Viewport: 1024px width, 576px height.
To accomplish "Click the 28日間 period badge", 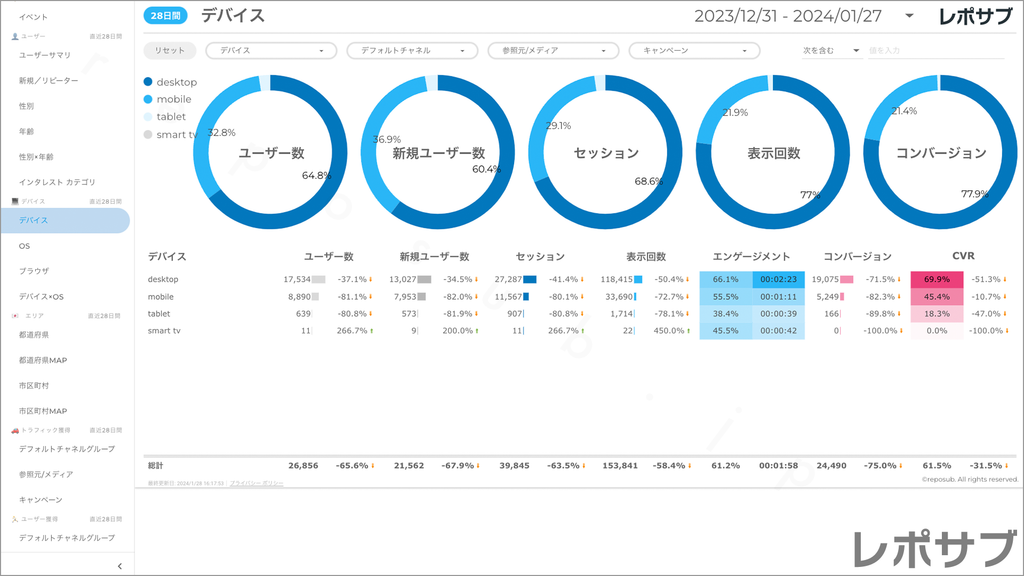I will 164,16.
